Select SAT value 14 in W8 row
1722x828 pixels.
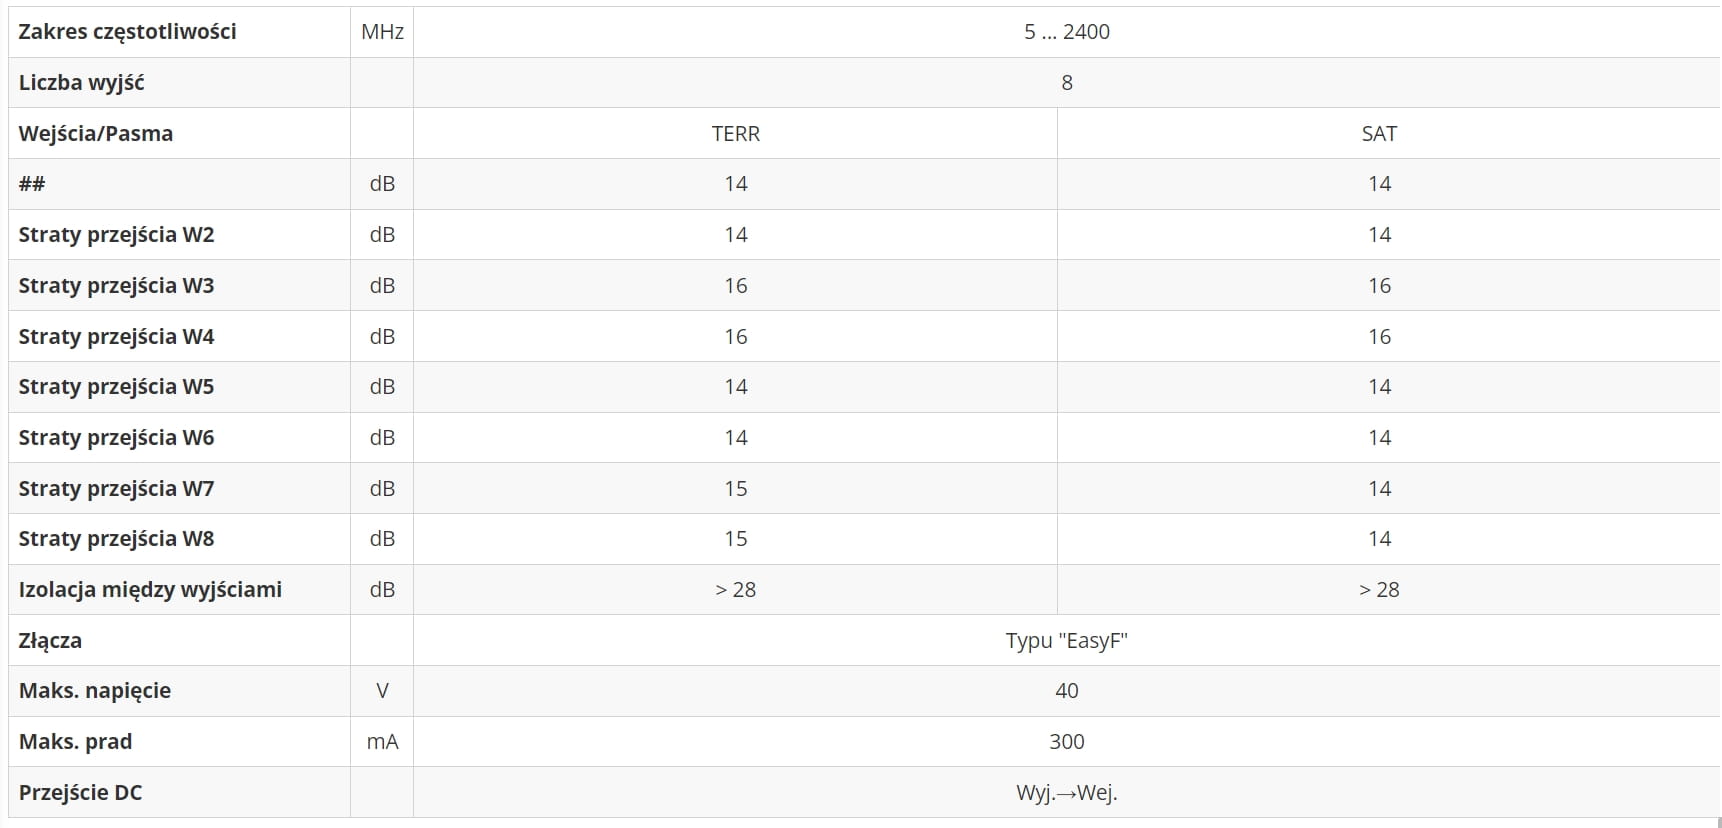point(1379,539)
